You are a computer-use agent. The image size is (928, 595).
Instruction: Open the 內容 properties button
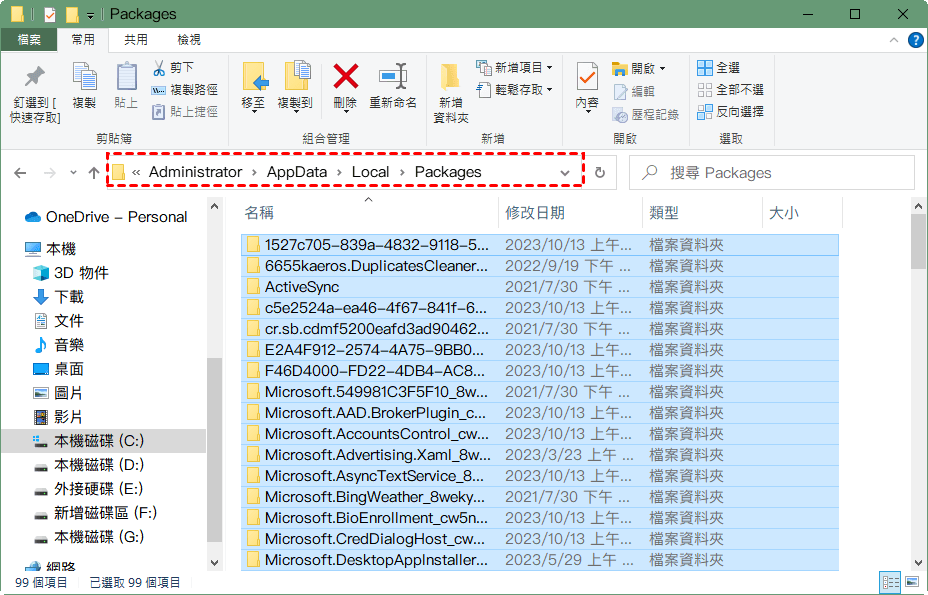pos(587,86)
